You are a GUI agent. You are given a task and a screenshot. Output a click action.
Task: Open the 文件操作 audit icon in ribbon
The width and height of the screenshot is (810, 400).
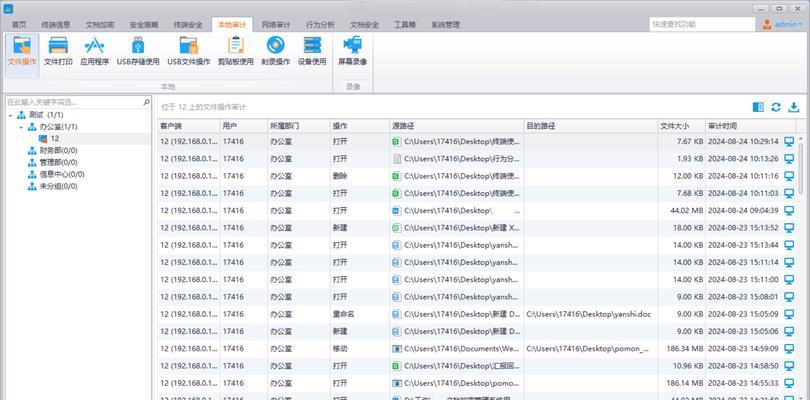22,46
